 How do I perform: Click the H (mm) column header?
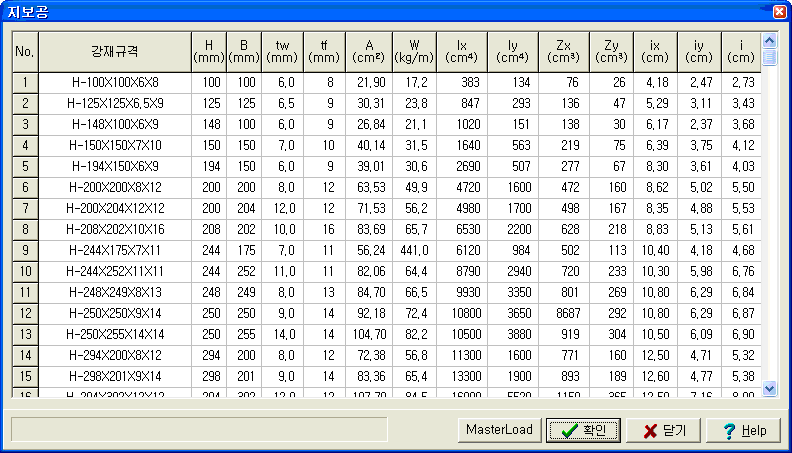209,52
